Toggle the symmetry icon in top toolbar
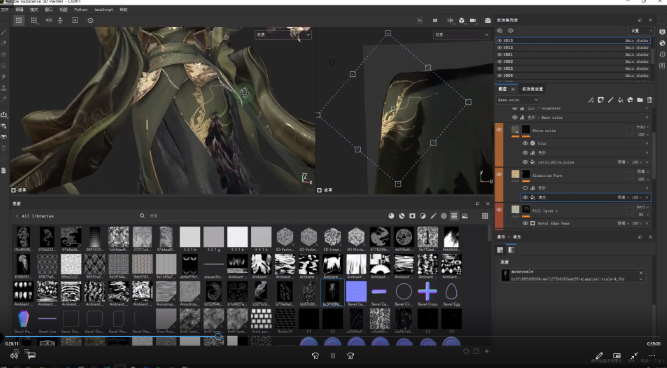The width and height of the screenshot is (667, 368). pos(49,20)
